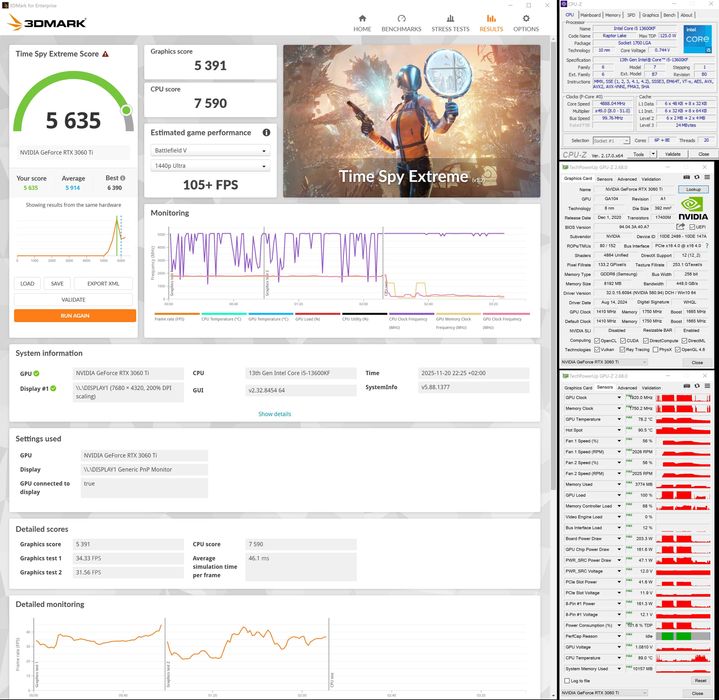Open the GPU Clock sensor dropdown arrow

click(619, 397)
